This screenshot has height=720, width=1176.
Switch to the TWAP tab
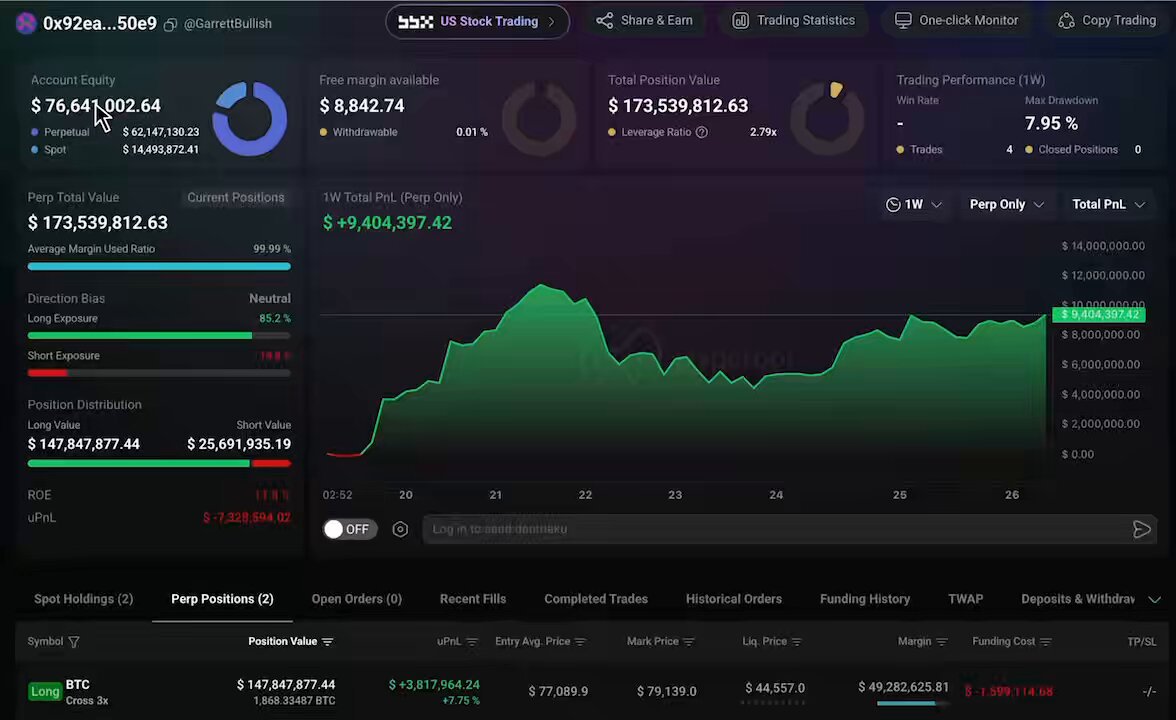(965, 599)
